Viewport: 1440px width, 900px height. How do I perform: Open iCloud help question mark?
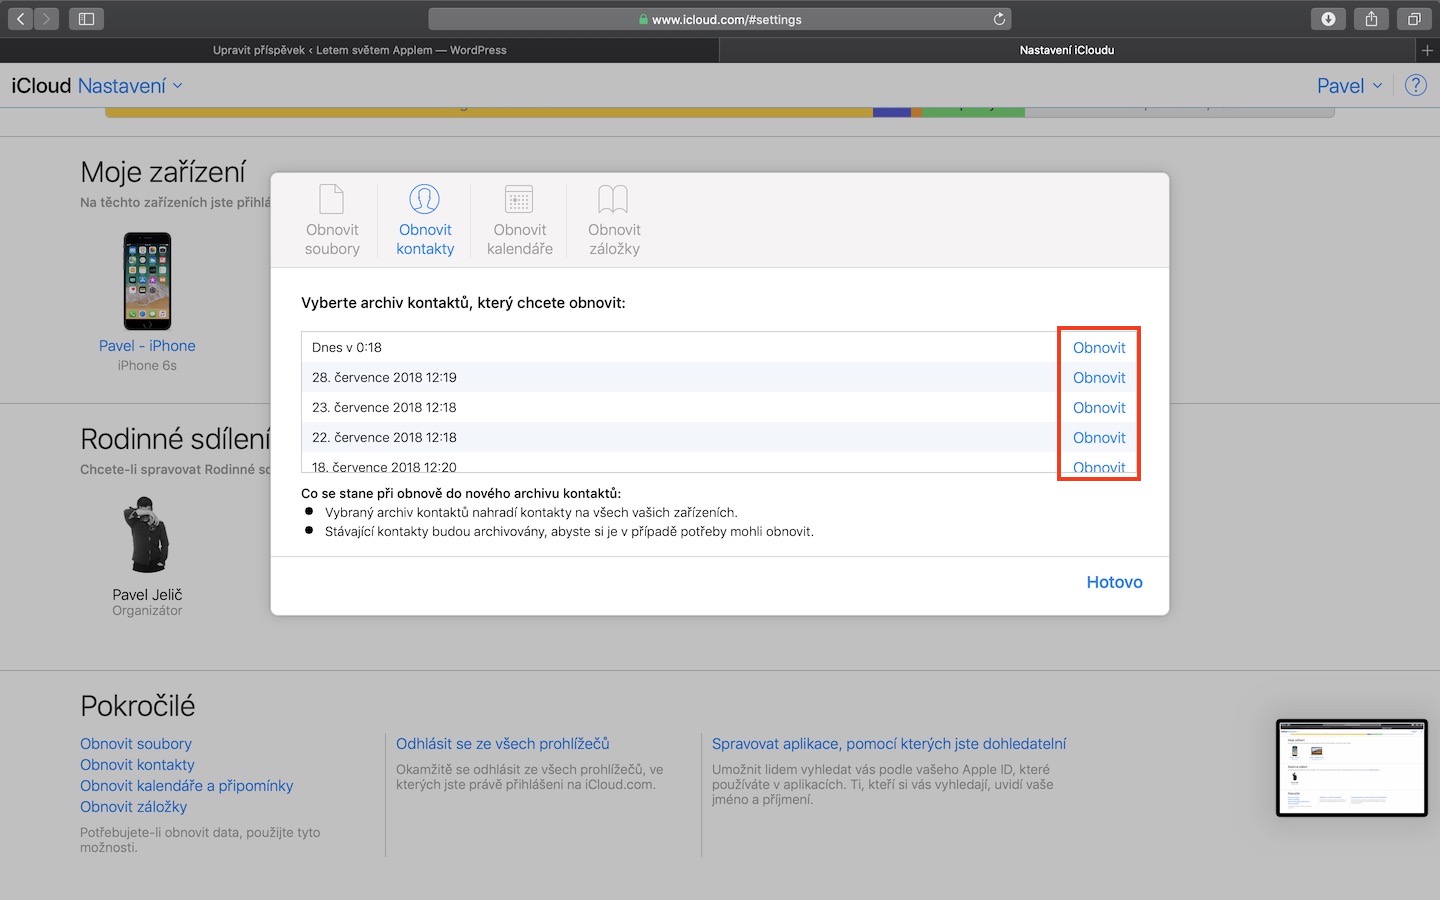point(1416,85)
